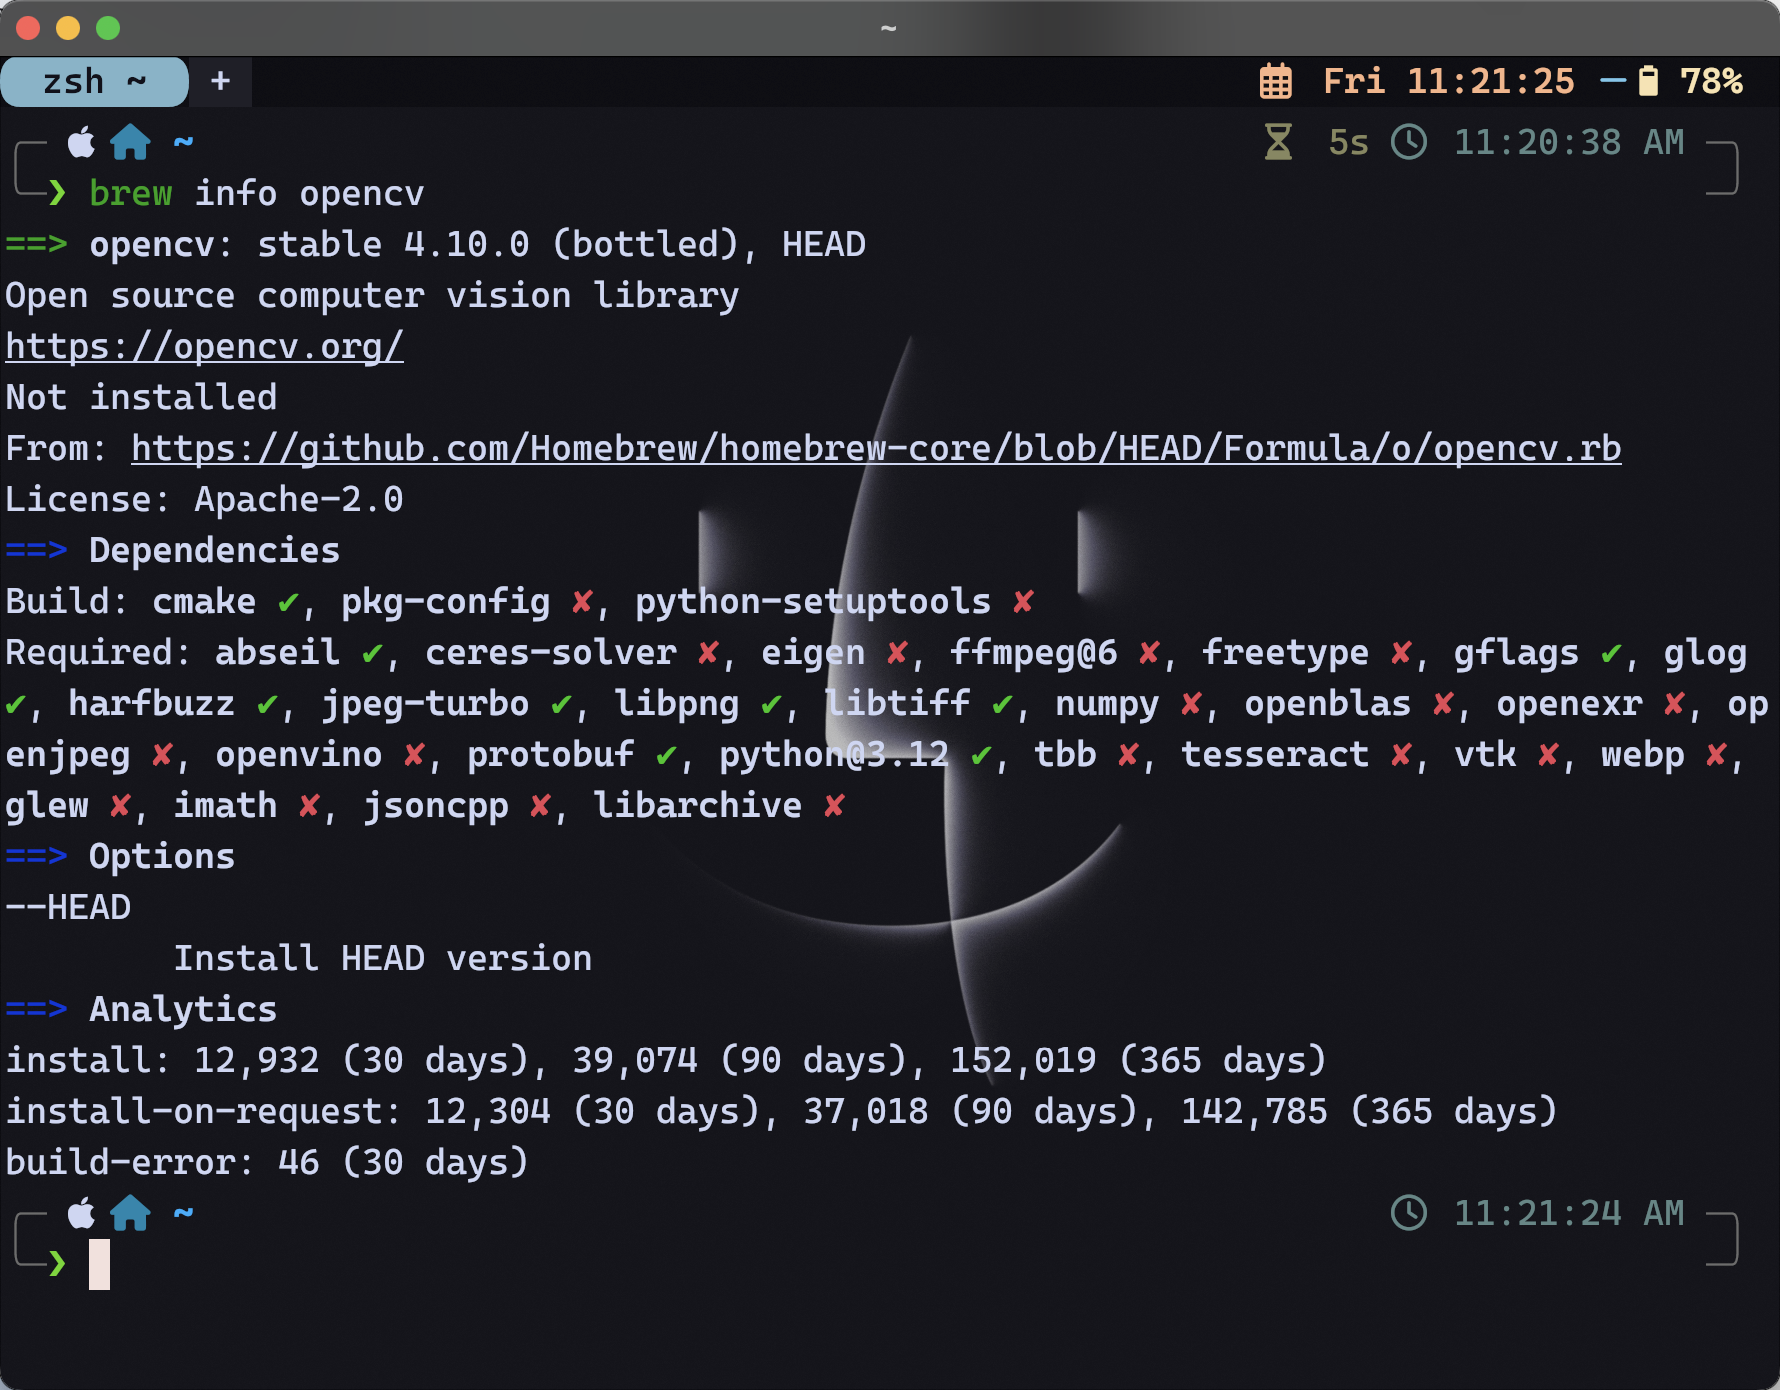1780x1390 pixels.
Task: Click 'build-error: 46 (30 days)' line
Action: pos(267,1162)
